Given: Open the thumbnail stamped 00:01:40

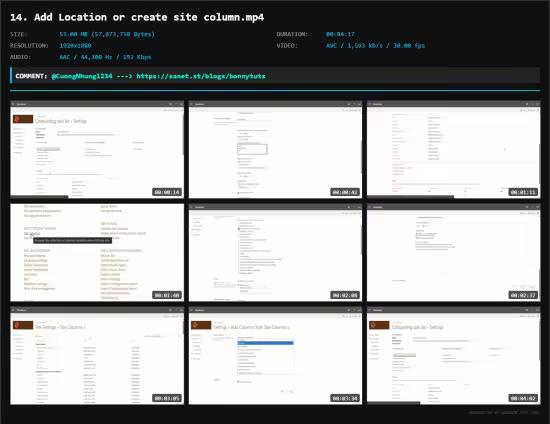Looking at the screenshot, I should click(97, 253).
